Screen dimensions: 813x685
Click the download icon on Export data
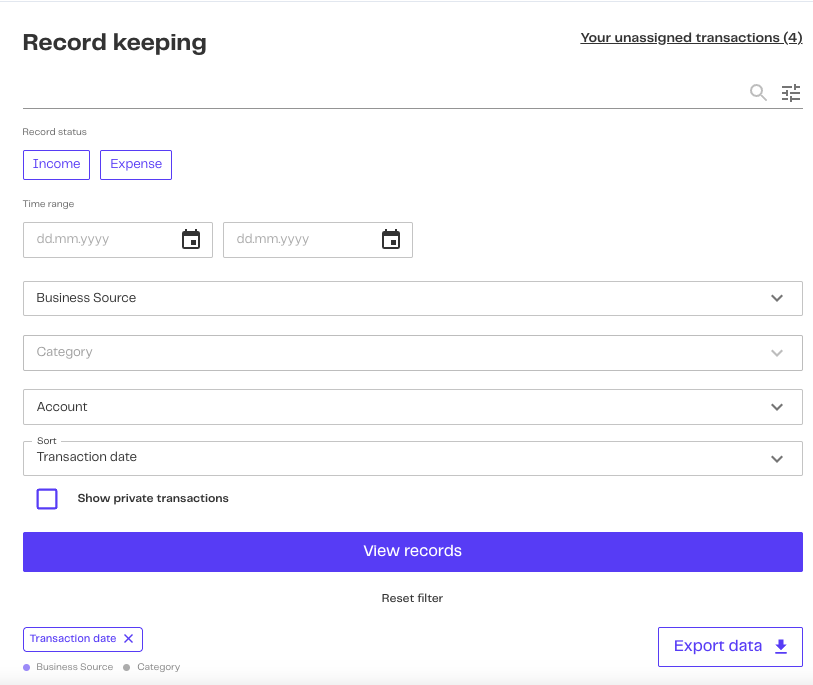coord(781,646)
